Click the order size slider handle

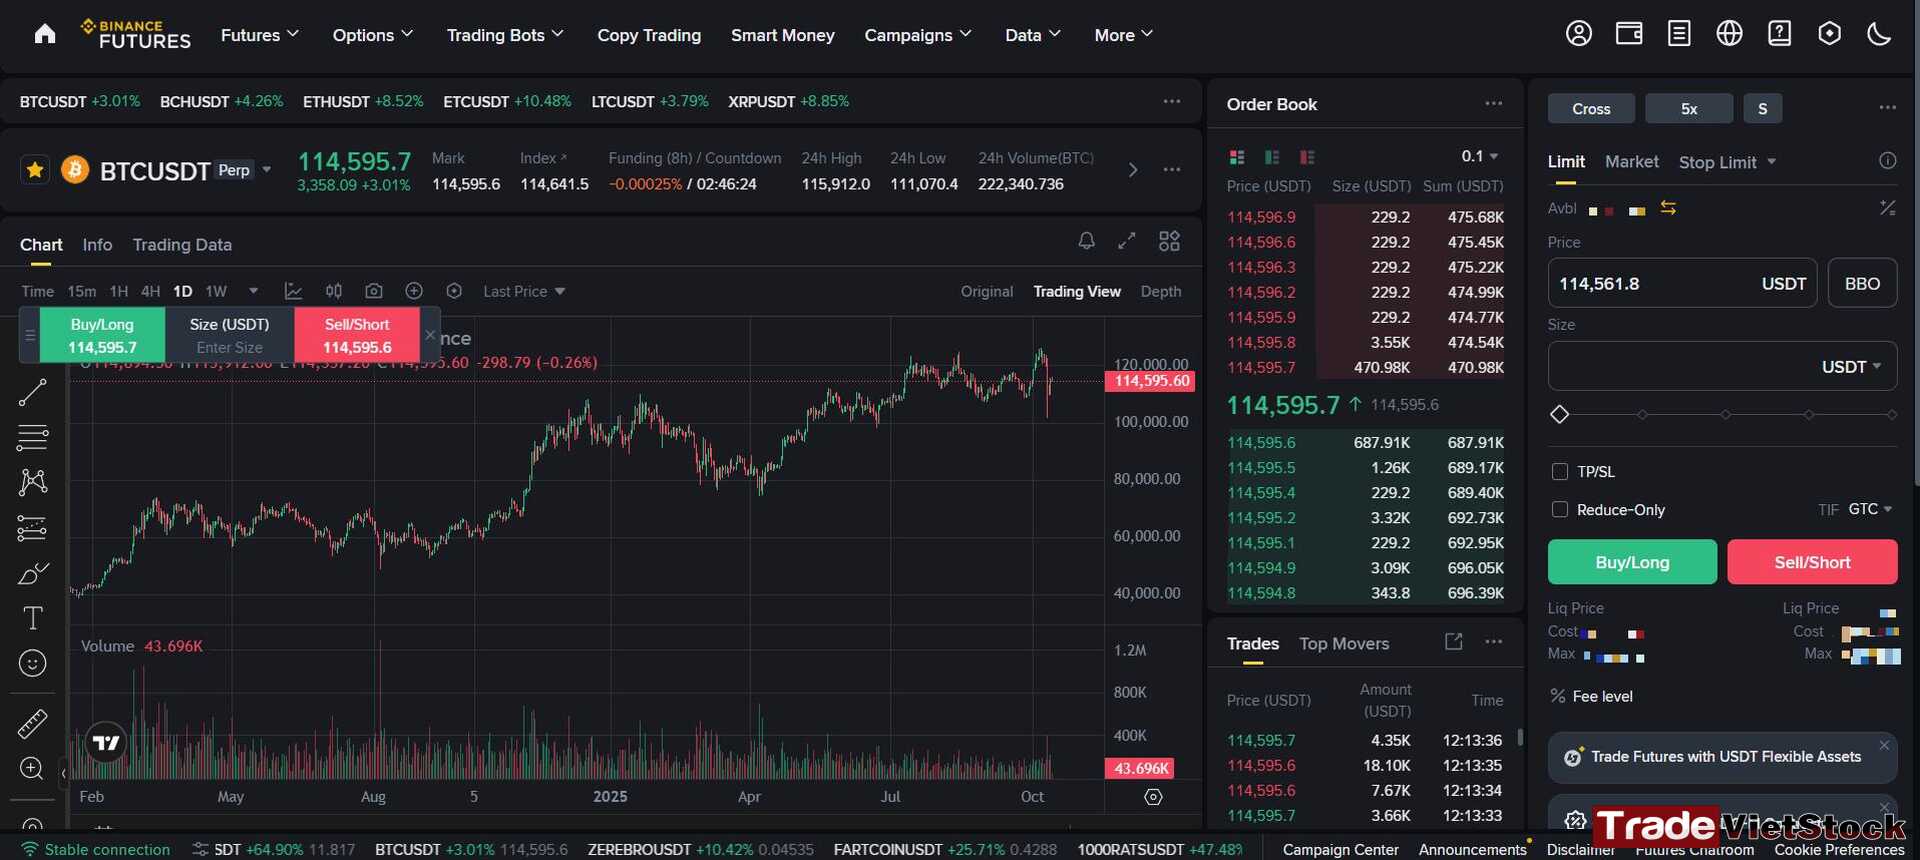pos(1559,414)
